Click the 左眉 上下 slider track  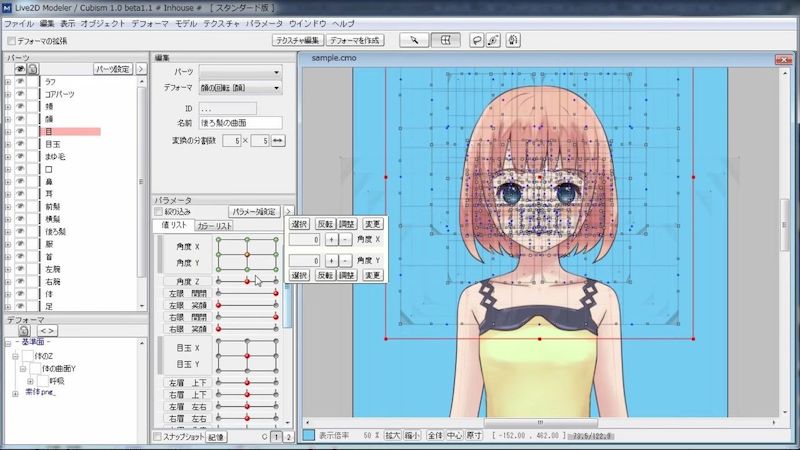[247, 382]
